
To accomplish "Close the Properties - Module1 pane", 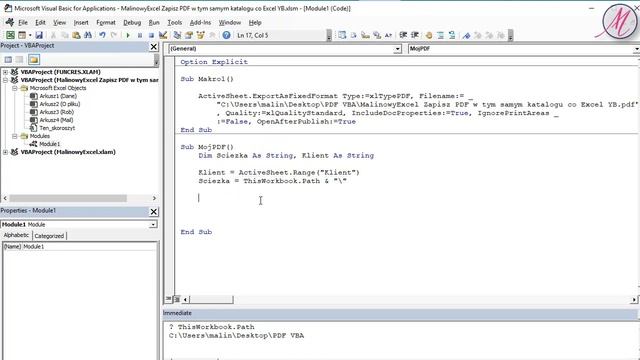I will [x=154, y=211].
